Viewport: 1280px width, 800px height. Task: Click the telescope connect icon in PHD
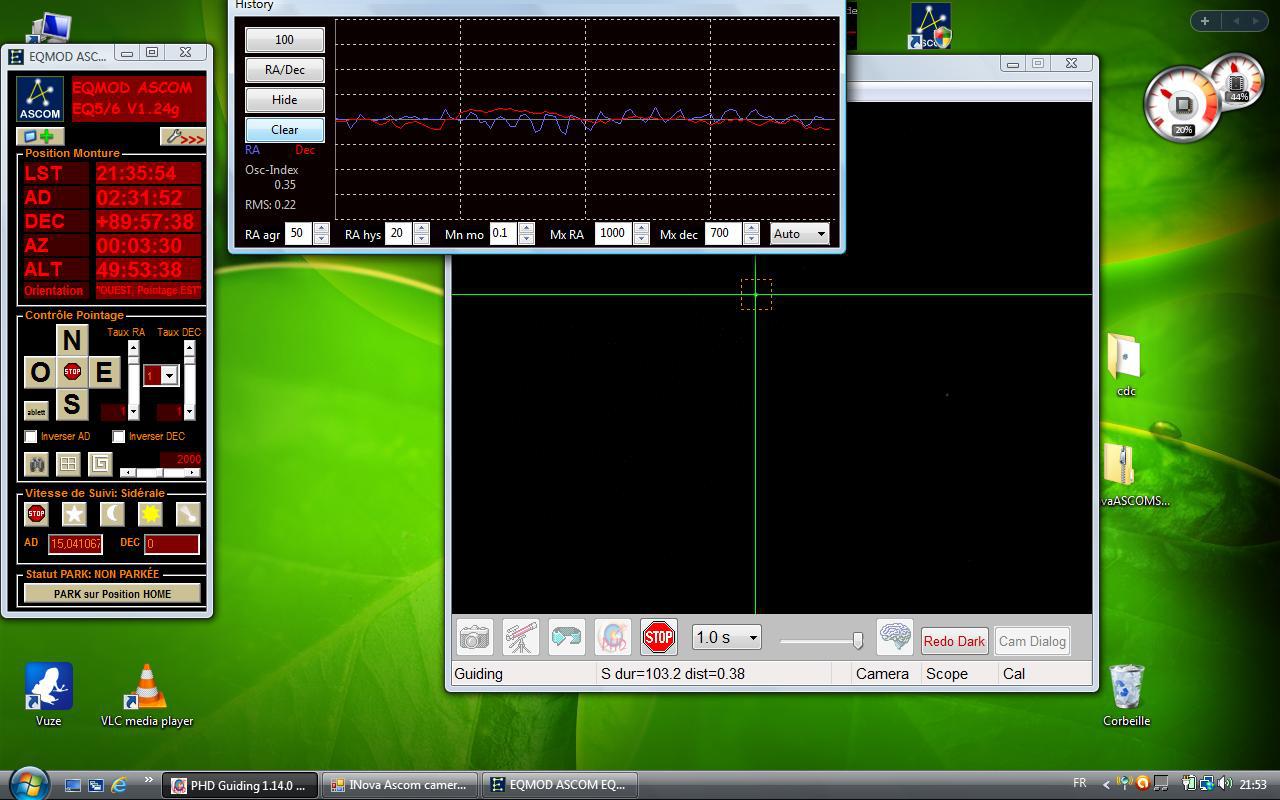(521, 637)
